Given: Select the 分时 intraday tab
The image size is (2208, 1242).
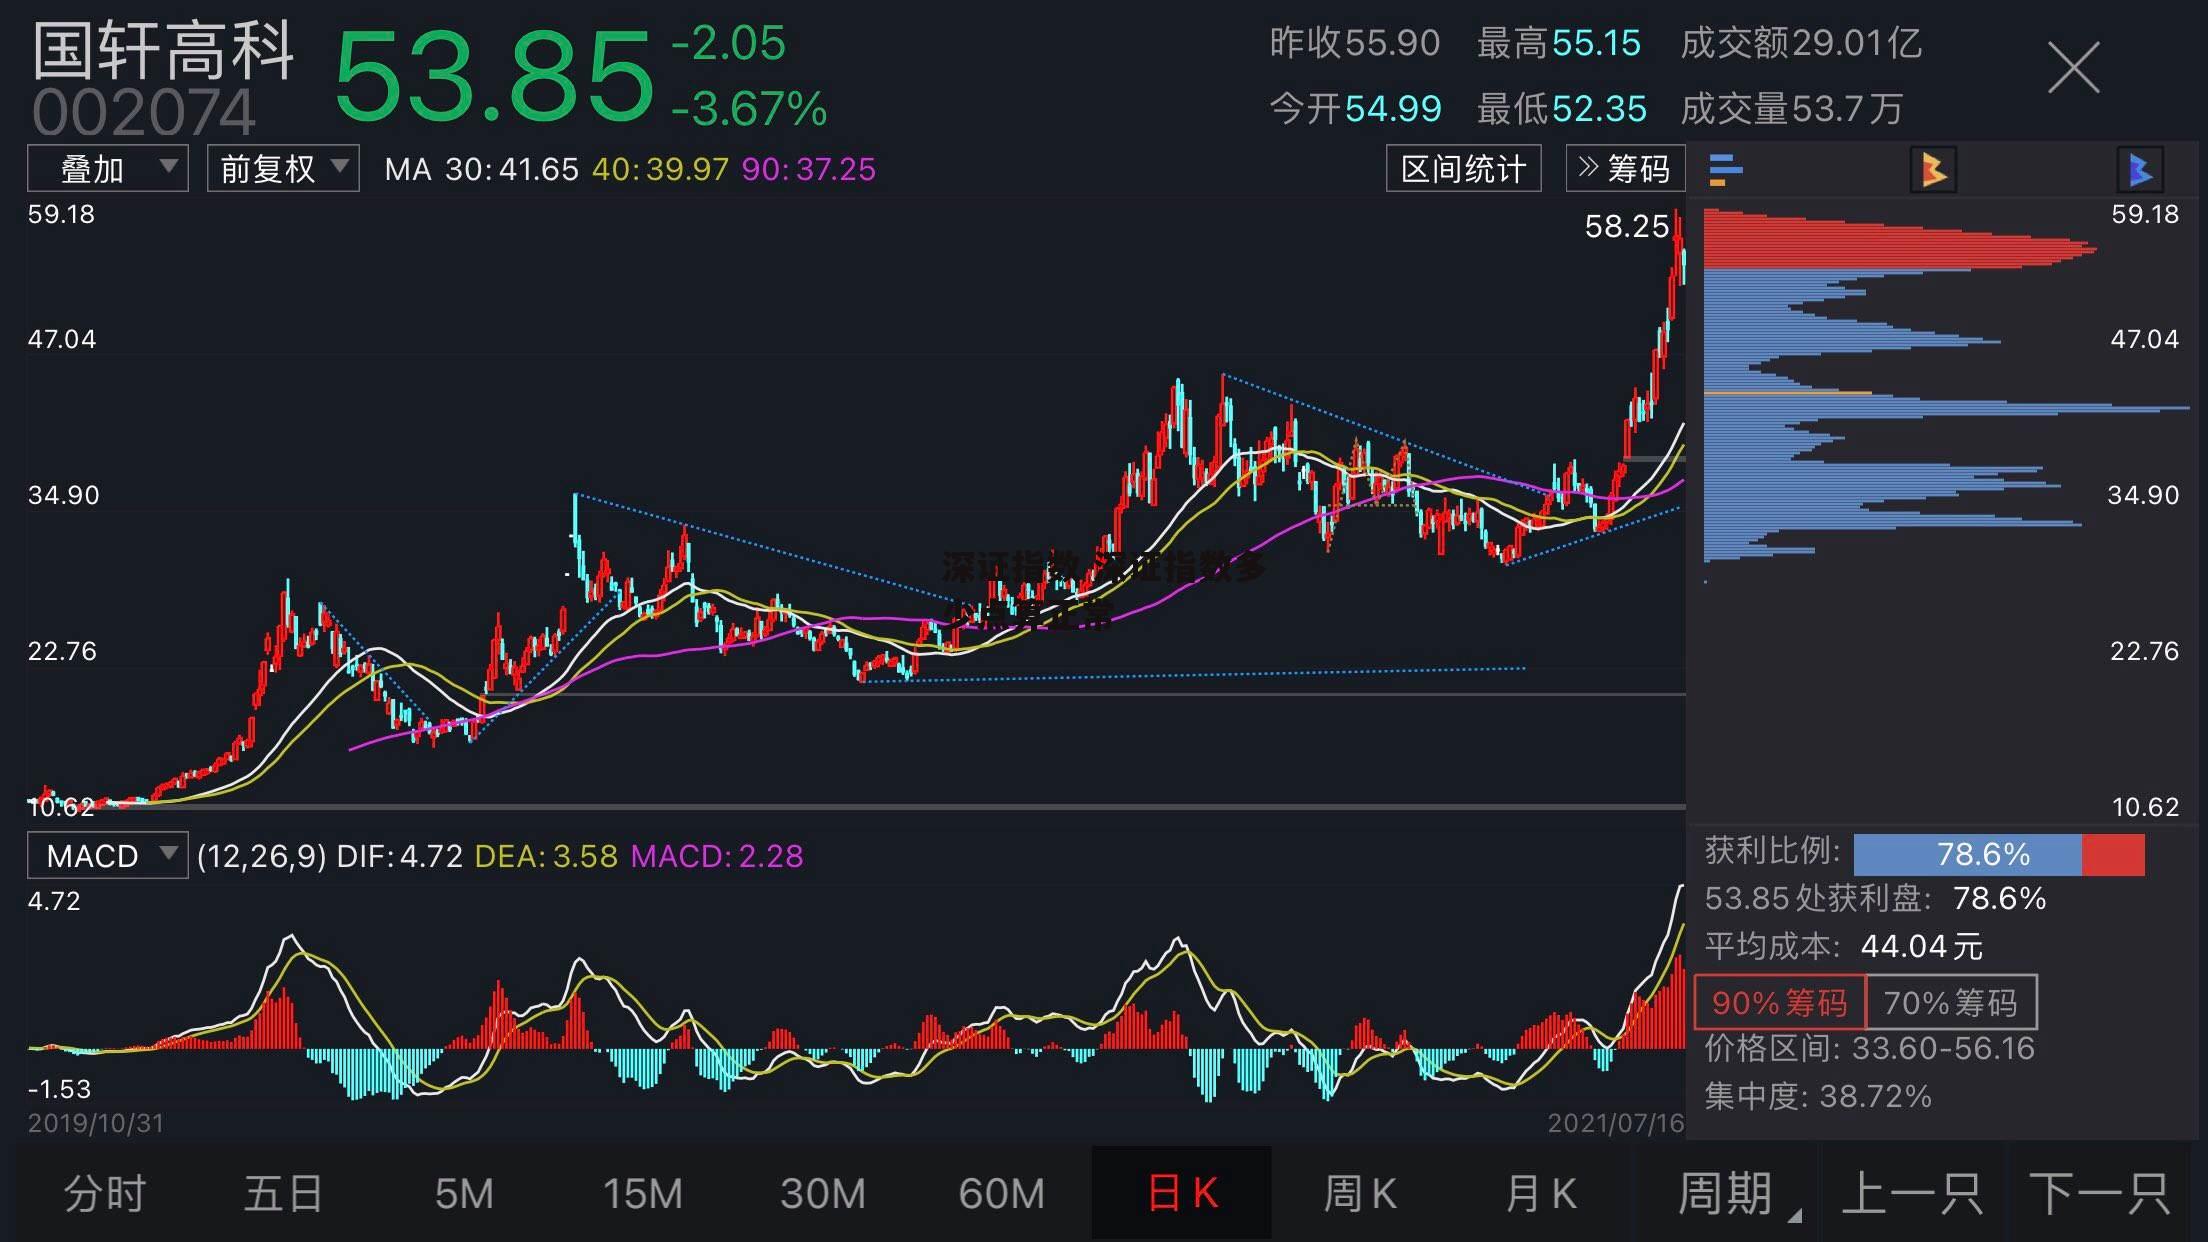Looking at the screenshot, I should tap(105, 1193).
